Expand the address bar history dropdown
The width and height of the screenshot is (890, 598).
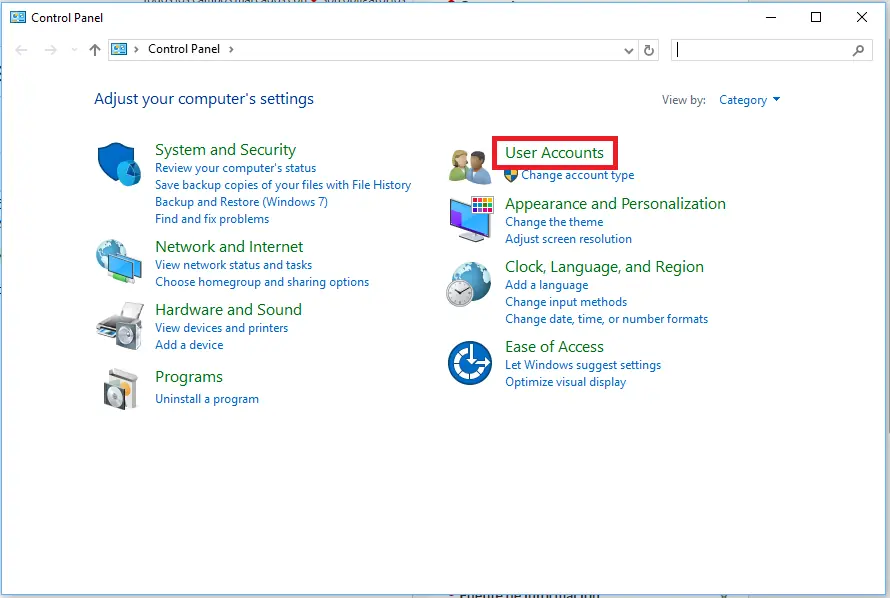point(628,50)
